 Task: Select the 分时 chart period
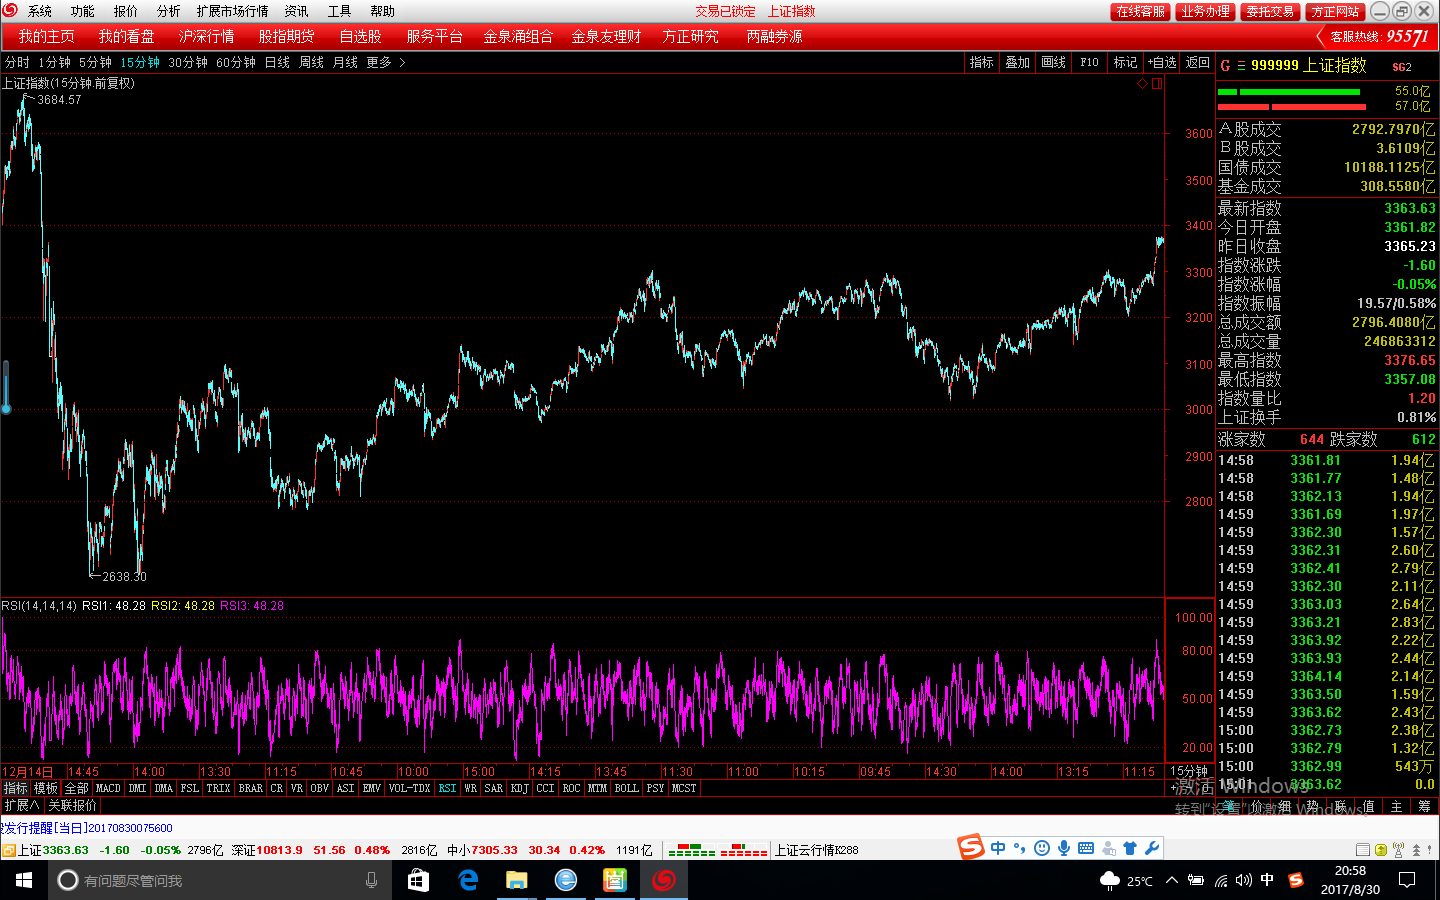[17, 62]
